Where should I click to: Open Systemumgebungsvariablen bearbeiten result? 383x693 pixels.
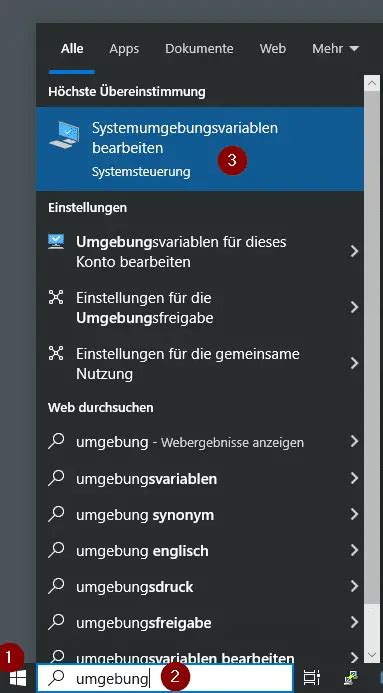tap(200, 149)
